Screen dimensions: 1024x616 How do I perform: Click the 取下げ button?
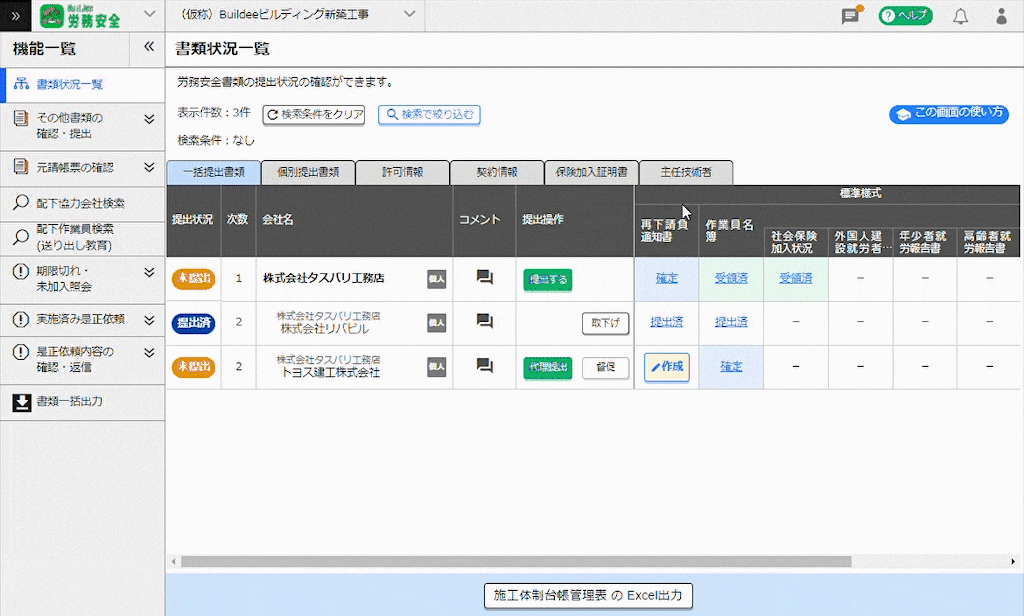605,323
